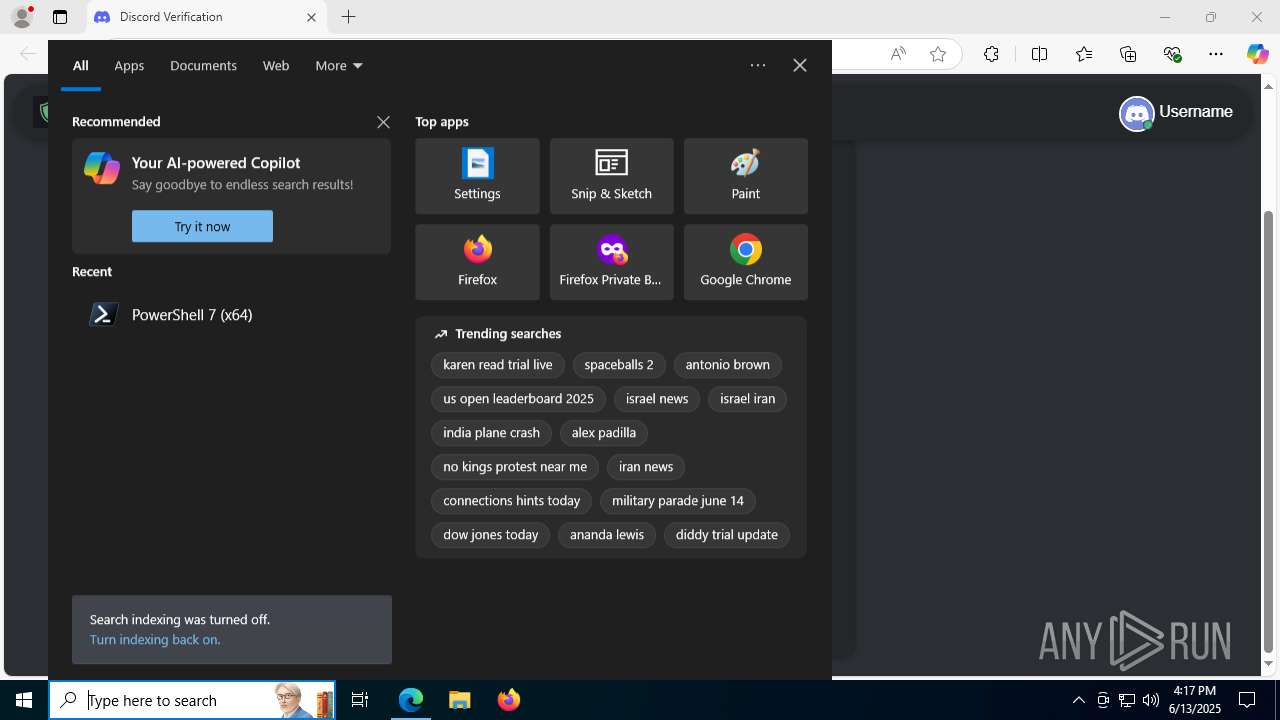The height and width of the screenshot is (720, 1280).
Task: Select the All search filter tab
Action: point(81,66)
